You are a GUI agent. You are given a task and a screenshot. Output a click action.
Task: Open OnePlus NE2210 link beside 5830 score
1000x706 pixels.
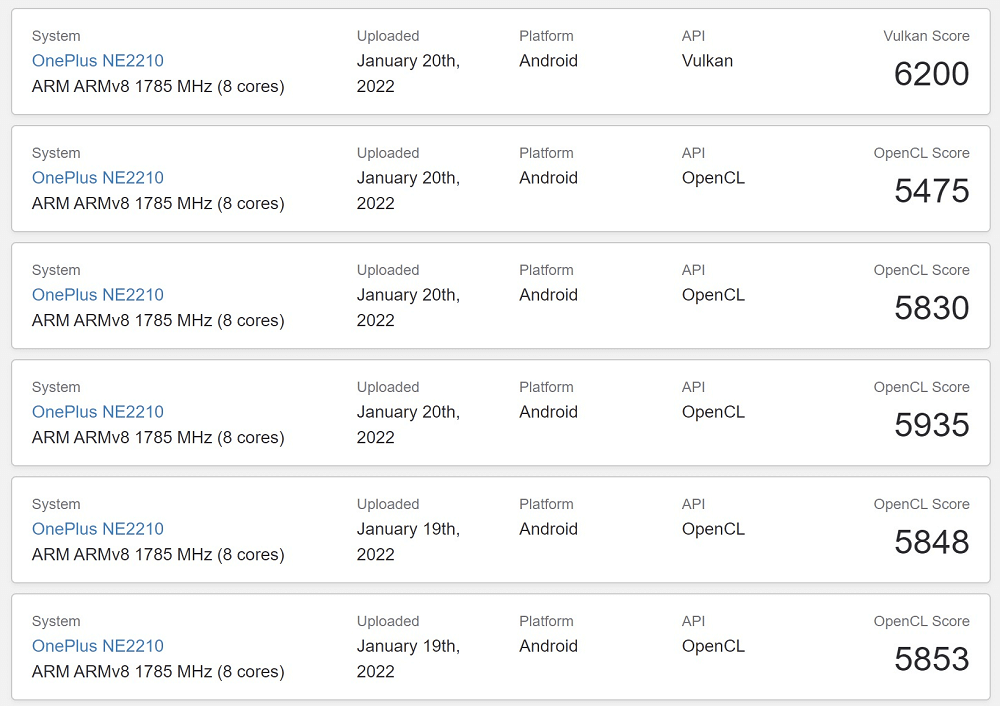(98, 295)
